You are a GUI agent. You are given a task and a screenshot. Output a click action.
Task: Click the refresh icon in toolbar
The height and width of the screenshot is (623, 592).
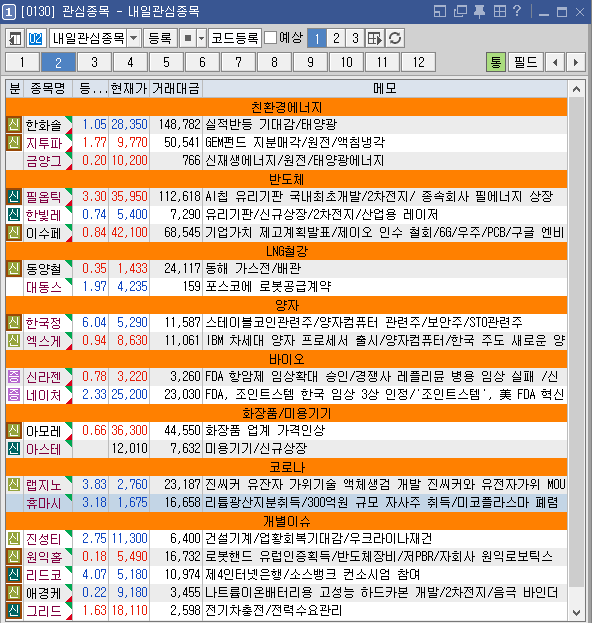[395, 39]
